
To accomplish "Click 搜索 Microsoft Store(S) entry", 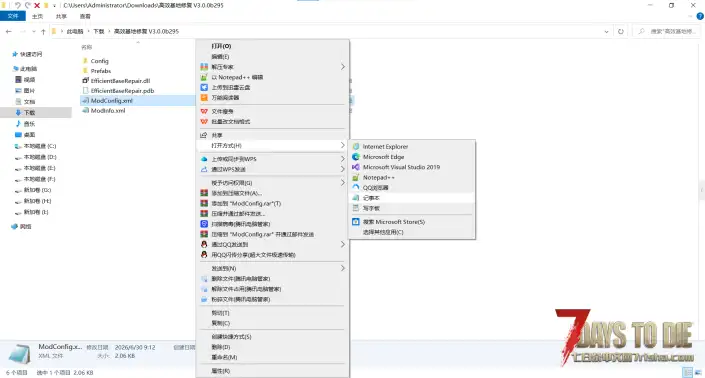I will point(411,222).
